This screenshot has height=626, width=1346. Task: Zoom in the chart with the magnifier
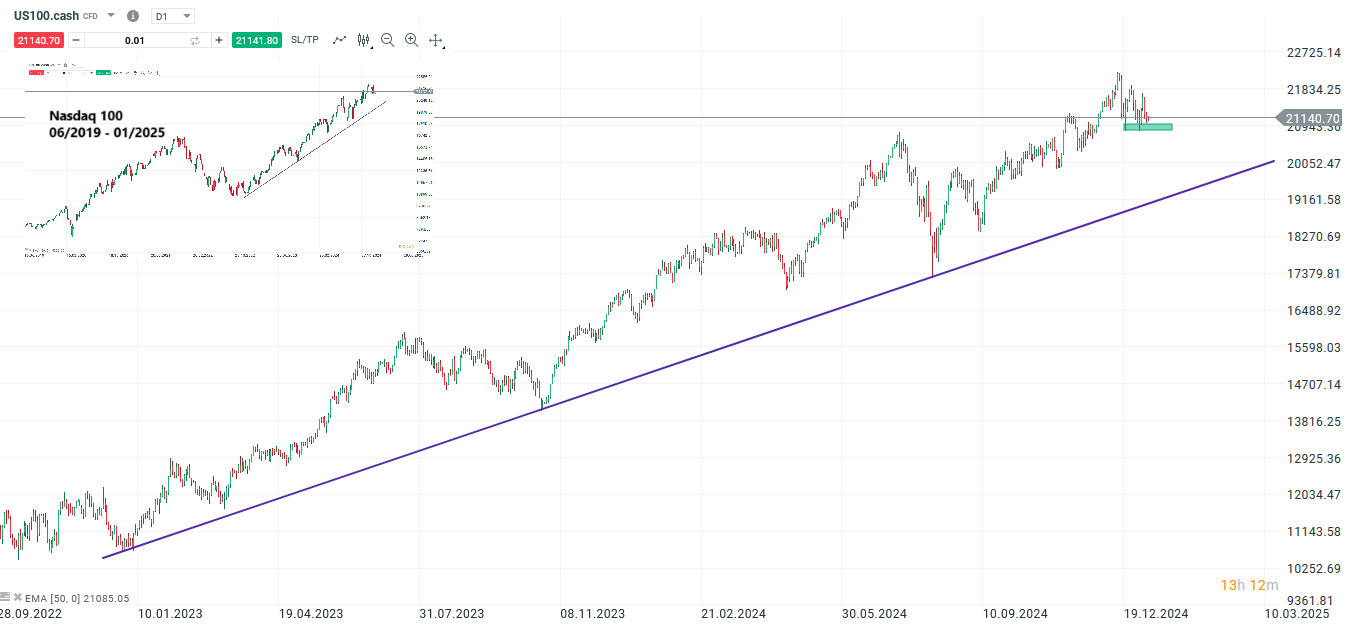411,40
